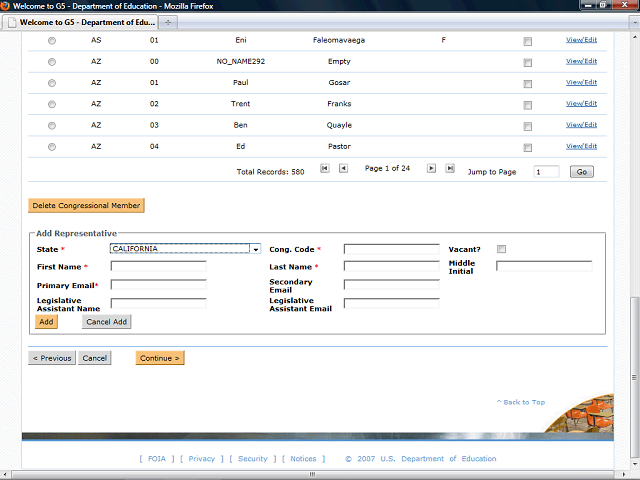
Task: Click the Firefox icon in the title bar
Action: tap(6, 5)
